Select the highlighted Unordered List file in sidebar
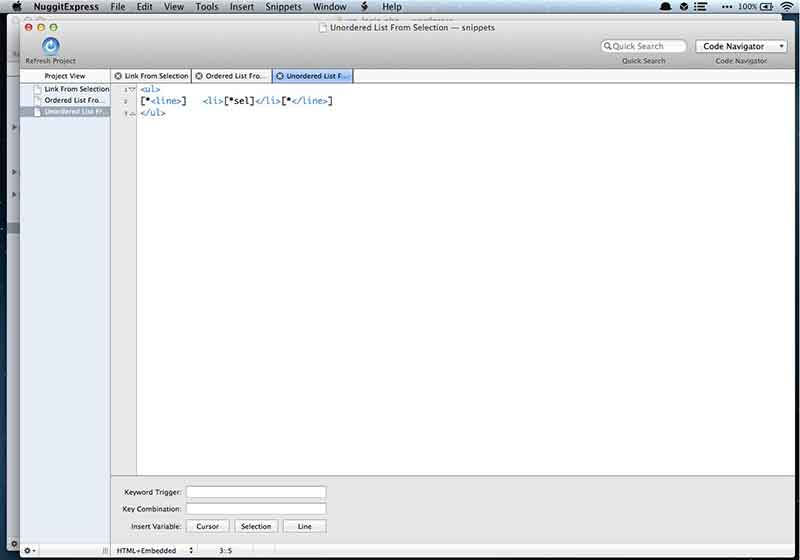The height and width of the screenshot is (560, 800). [65, 112]
